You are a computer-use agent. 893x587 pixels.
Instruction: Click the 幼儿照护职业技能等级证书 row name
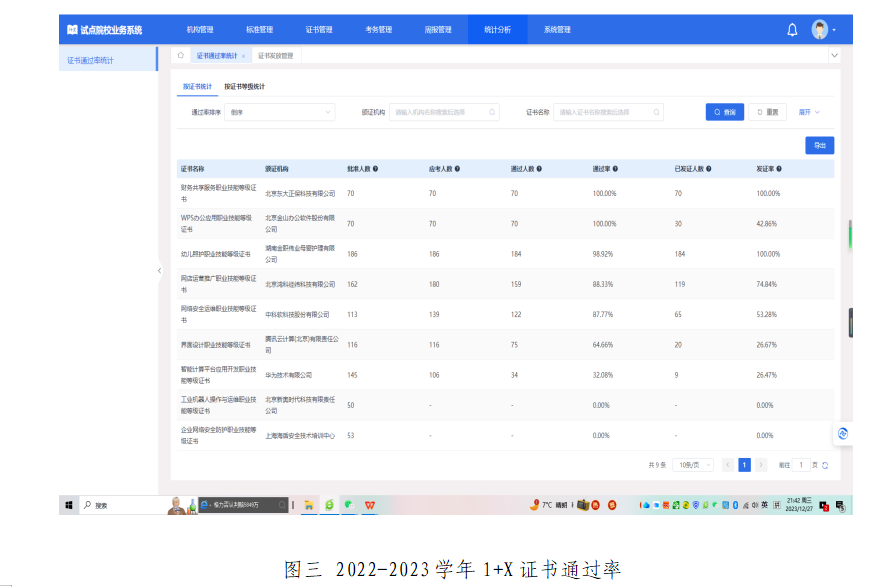(215, 254)
